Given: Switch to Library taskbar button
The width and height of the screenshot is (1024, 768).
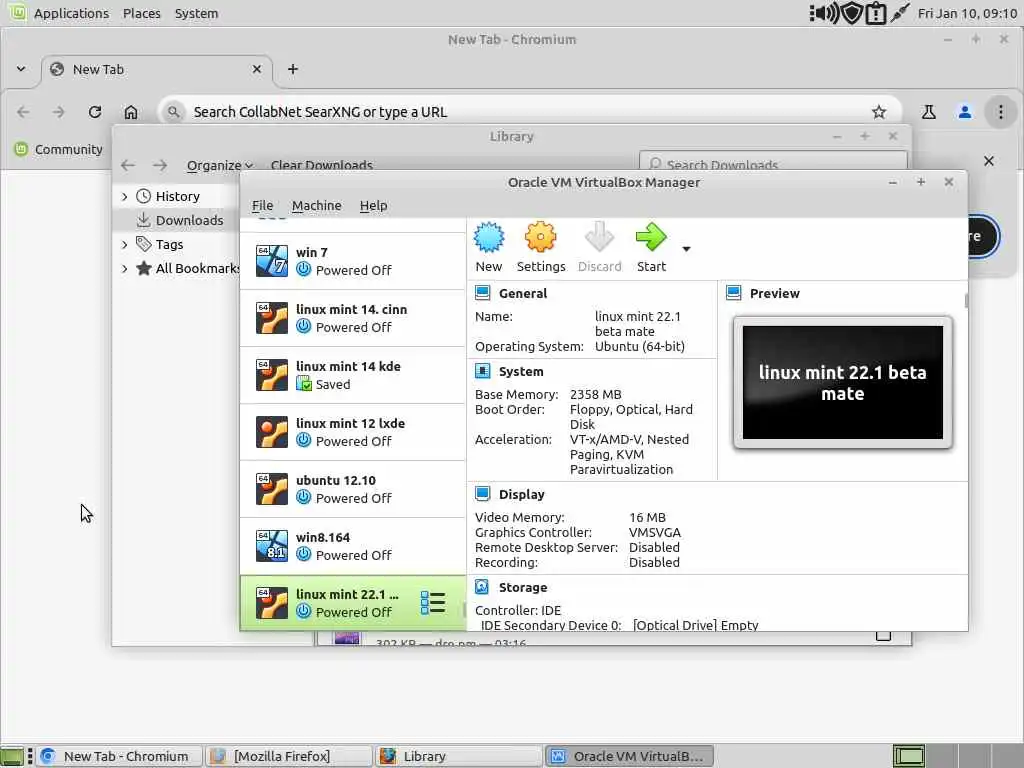Looking at the screenshot, I should coord(458,756).
